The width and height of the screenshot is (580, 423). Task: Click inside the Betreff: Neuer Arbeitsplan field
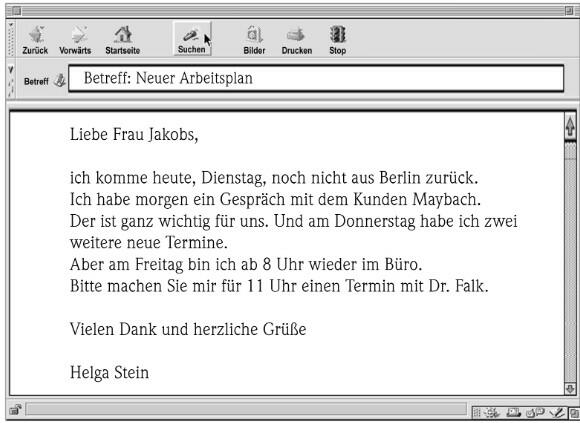point(316,78)
